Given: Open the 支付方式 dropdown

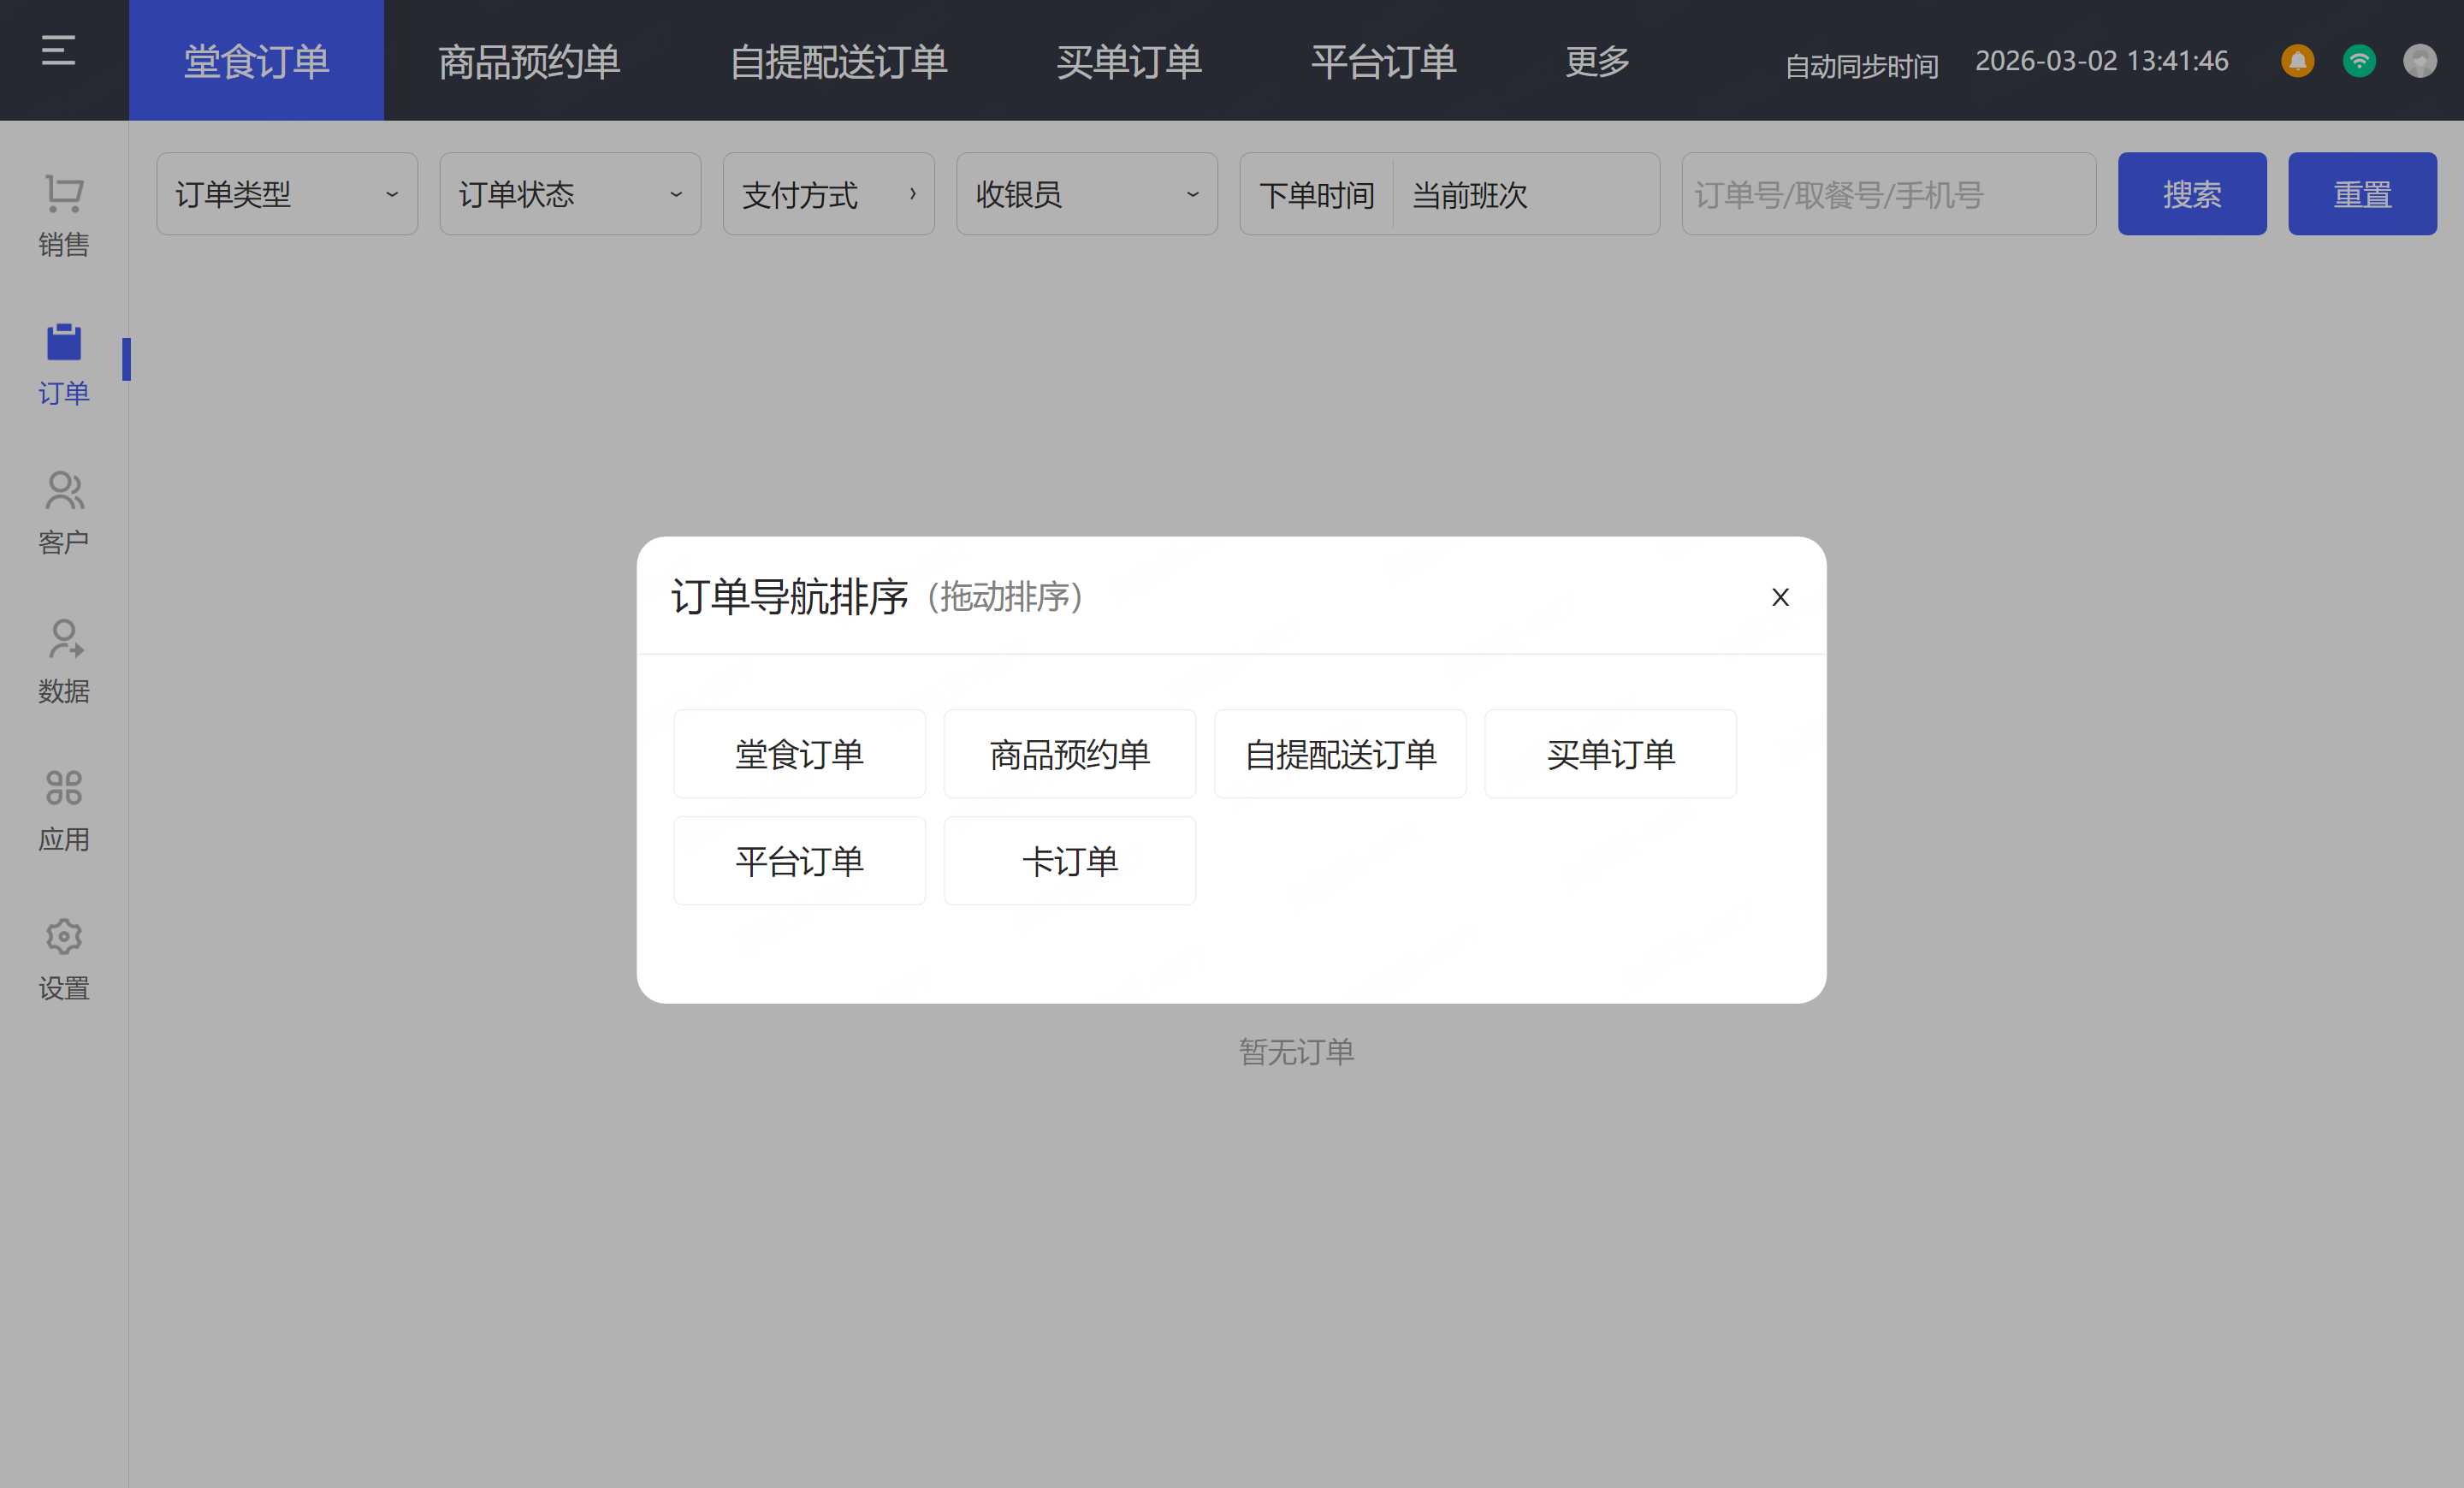Looking at the screenshot, I should 828,194.
